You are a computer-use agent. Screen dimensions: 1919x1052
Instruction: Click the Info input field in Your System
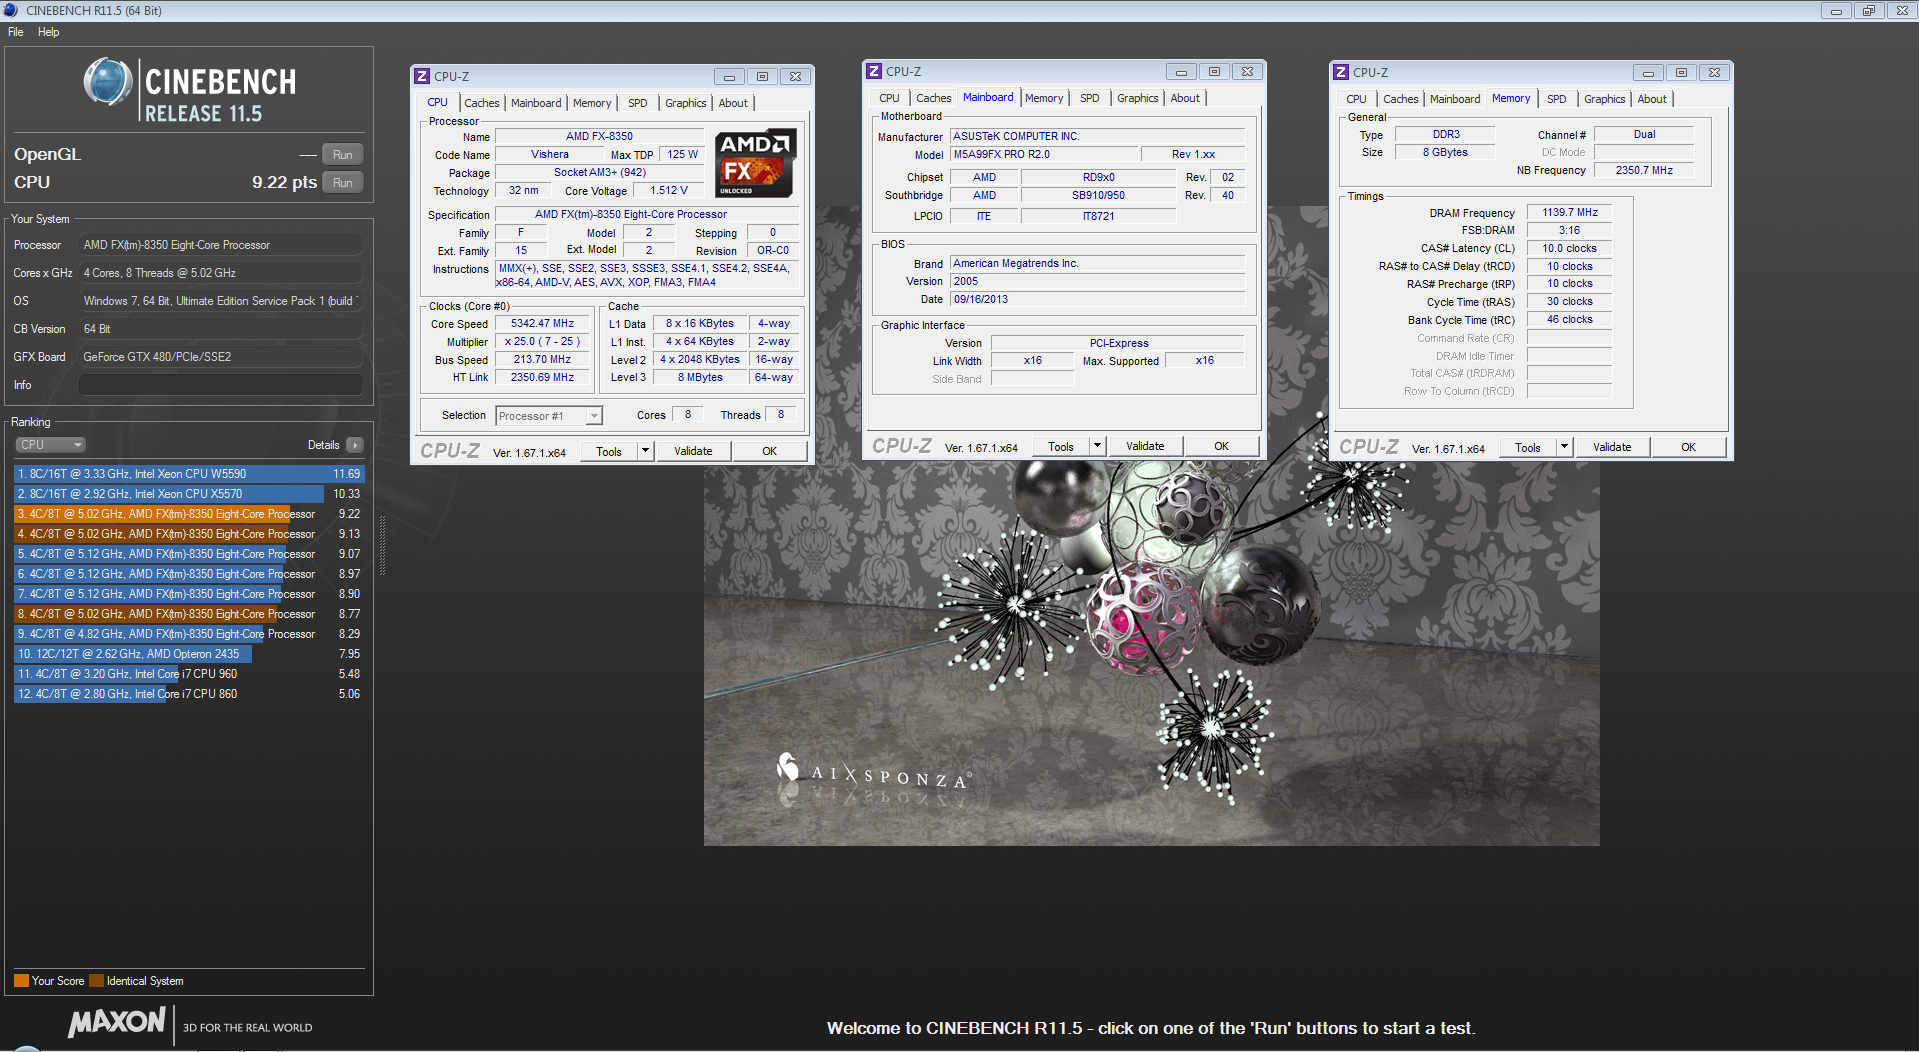(220, 385)
